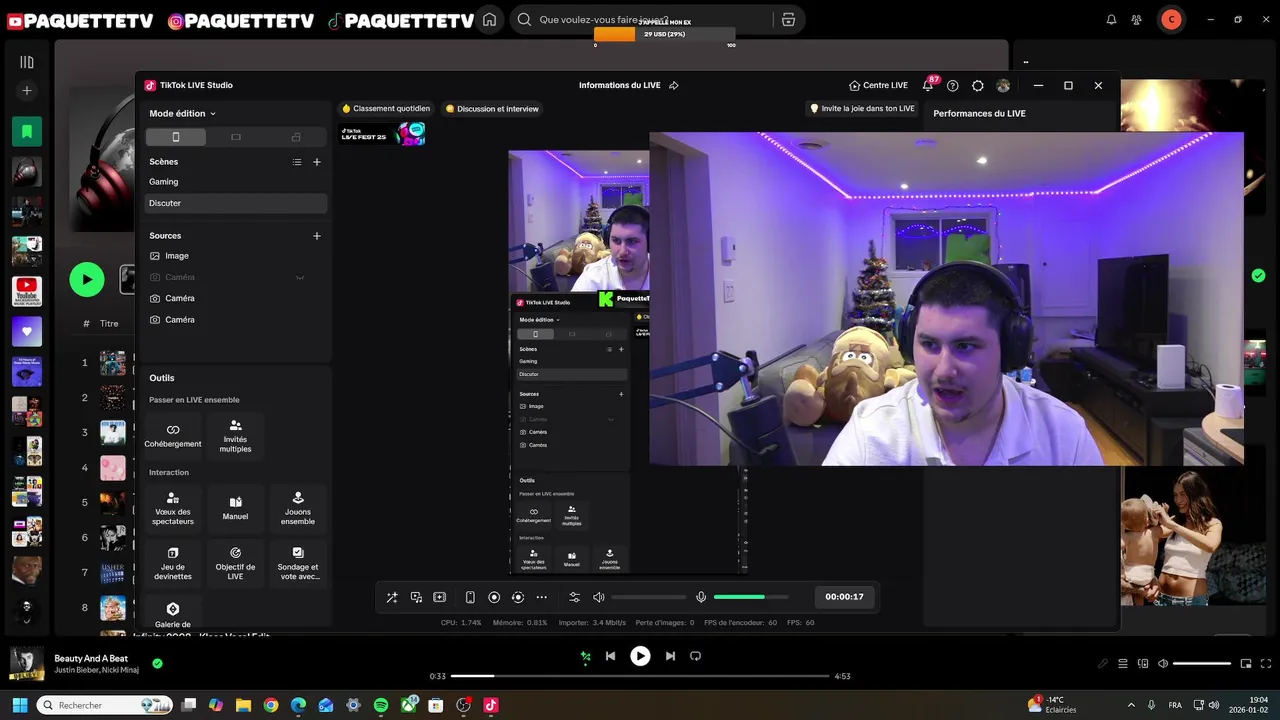Viewport: 1280px width, 720px height.
Task: Skip to next track in Spotify
Action: [670, 656]
